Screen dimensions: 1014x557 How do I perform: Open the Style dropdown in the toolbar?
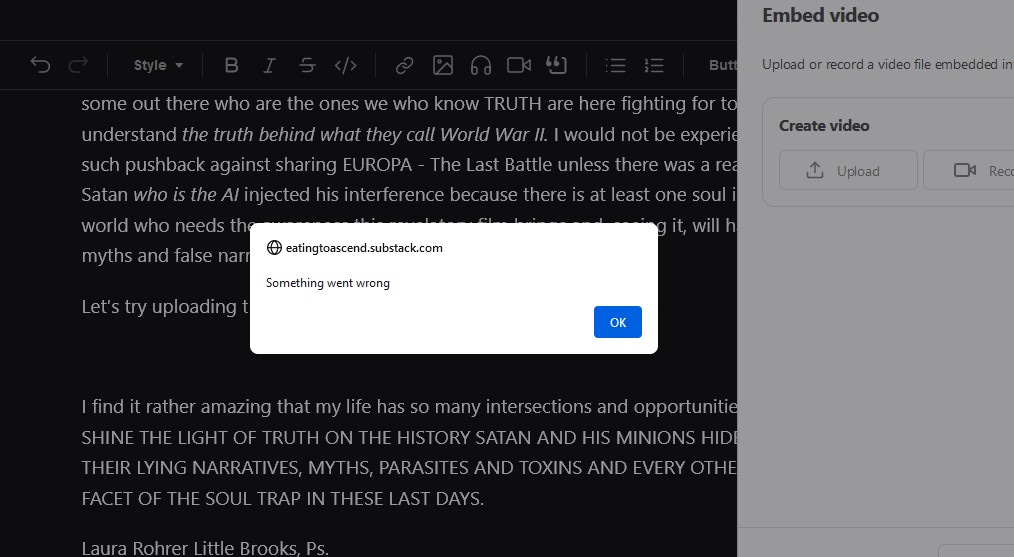coord(158,65)
